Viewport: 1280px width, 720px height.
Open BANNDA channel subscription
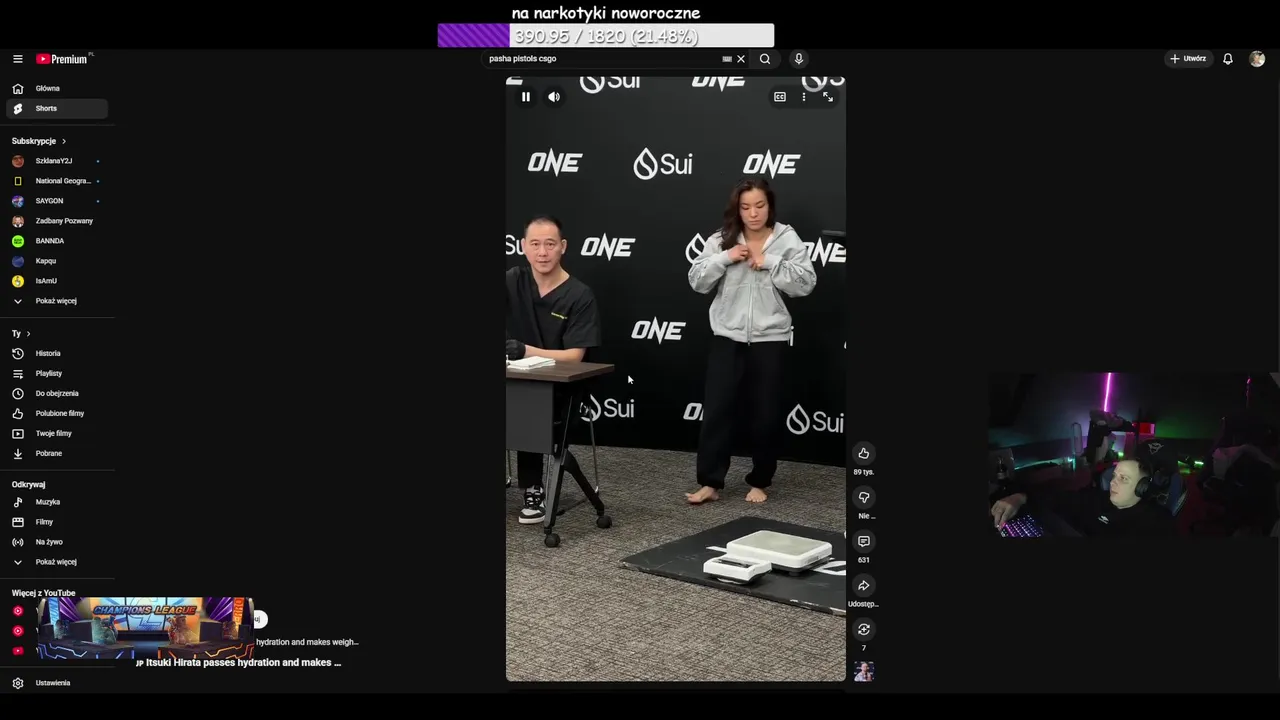click(58, 241)
